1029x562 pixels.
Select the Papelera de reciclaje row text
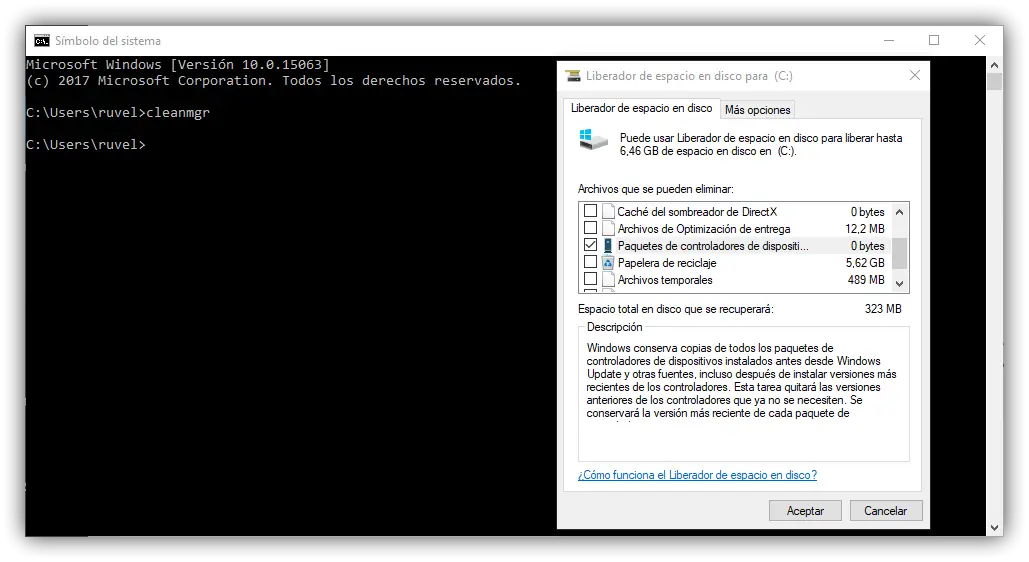click(667, 263)
